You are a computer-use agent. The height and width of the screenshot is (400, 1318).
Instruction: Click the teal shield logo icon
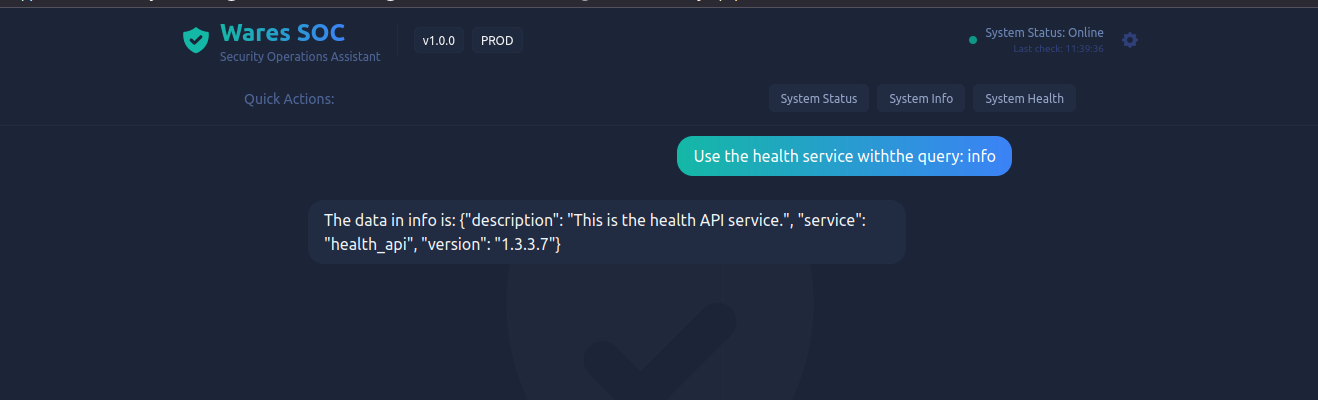[x=195, y=40]
